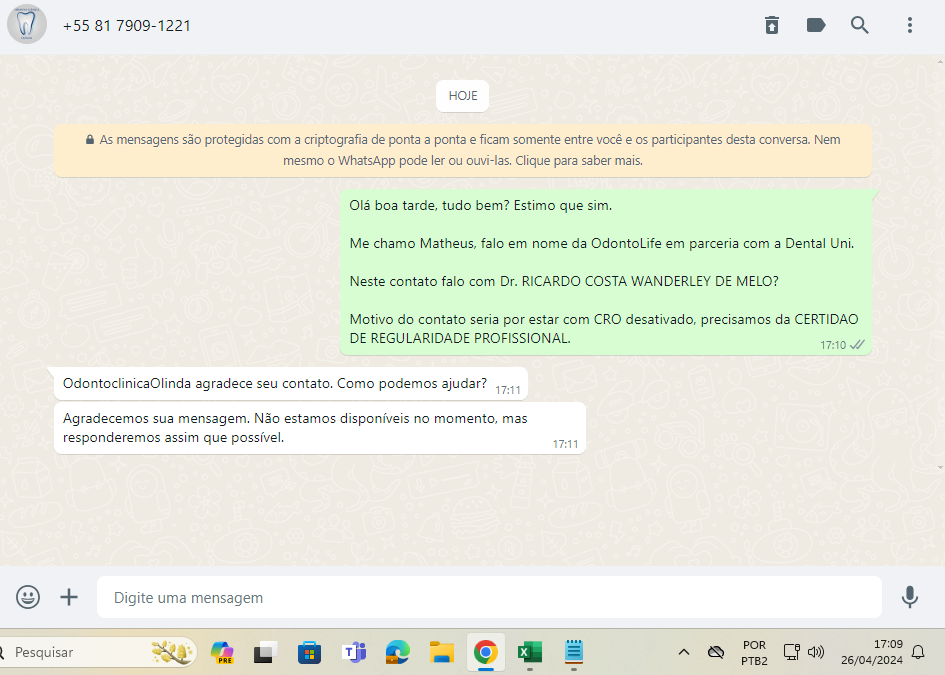Expand hidden system tray icons

684,652
